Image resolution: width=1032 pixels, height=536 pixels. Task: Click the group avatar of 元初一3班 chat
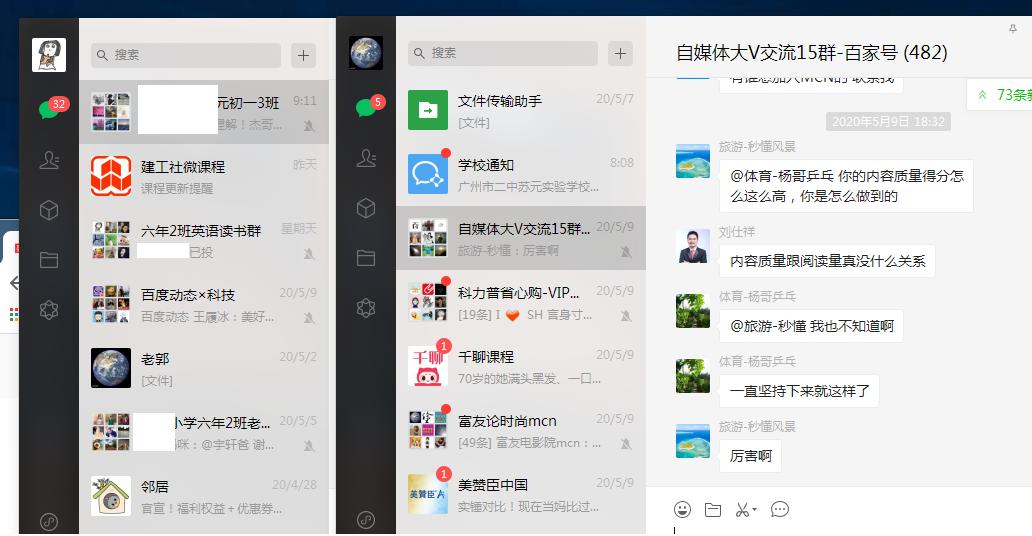click(x=111, y=112)
